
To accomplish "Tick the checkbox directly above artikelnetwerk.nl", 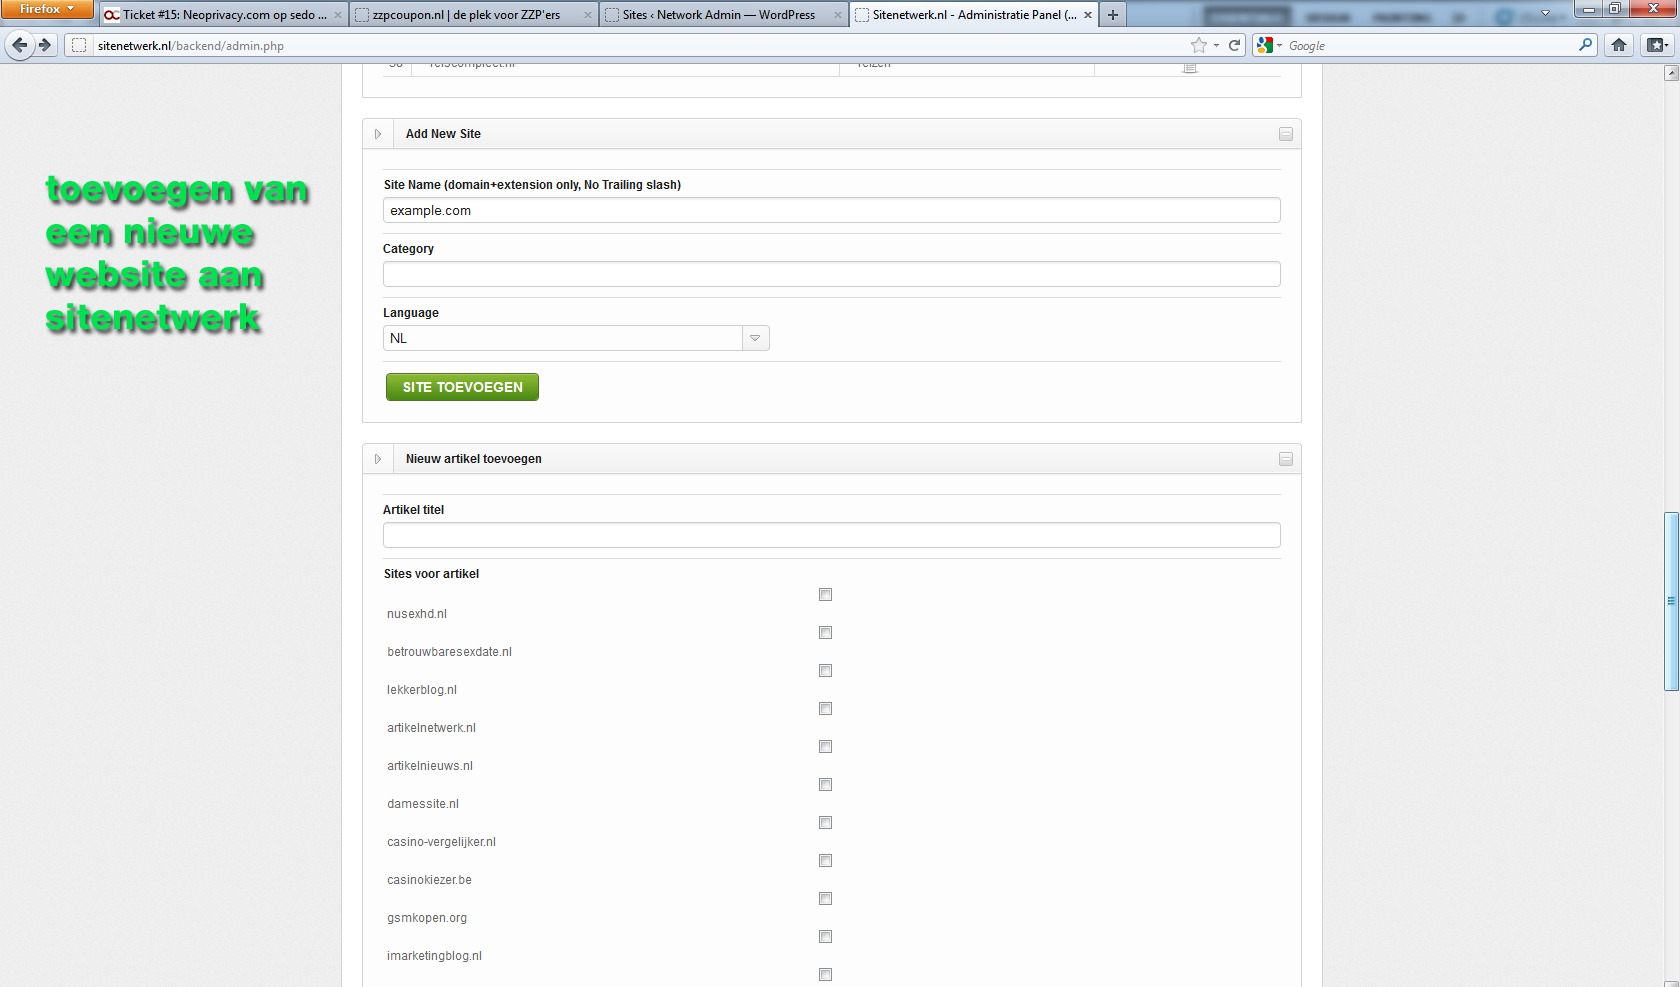I will (x=825, y=709).
